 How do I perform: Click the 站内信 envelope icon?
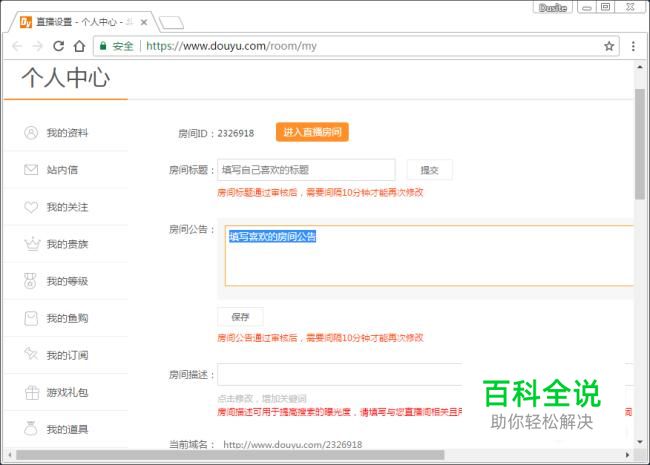point(31,170)
